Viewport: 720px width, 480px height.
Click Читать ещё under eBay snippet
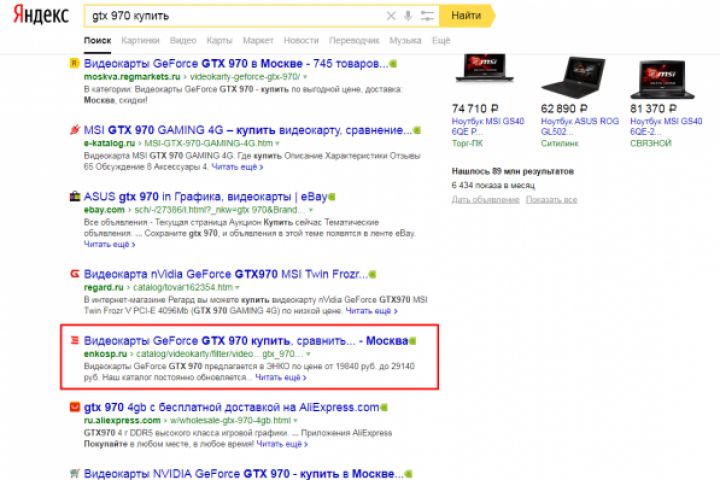110,244
